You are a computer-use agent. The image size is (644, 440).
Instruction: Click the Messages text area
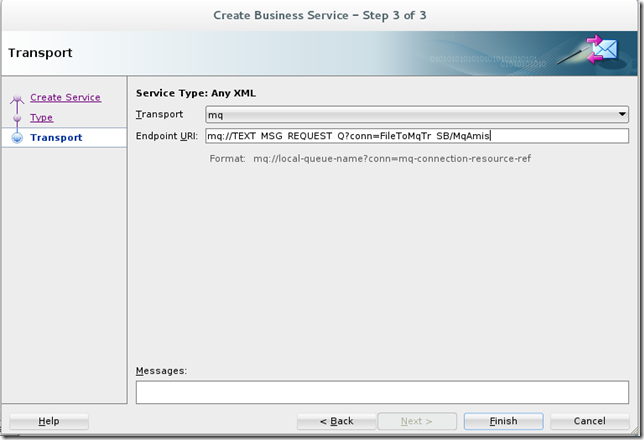(382, 392)
